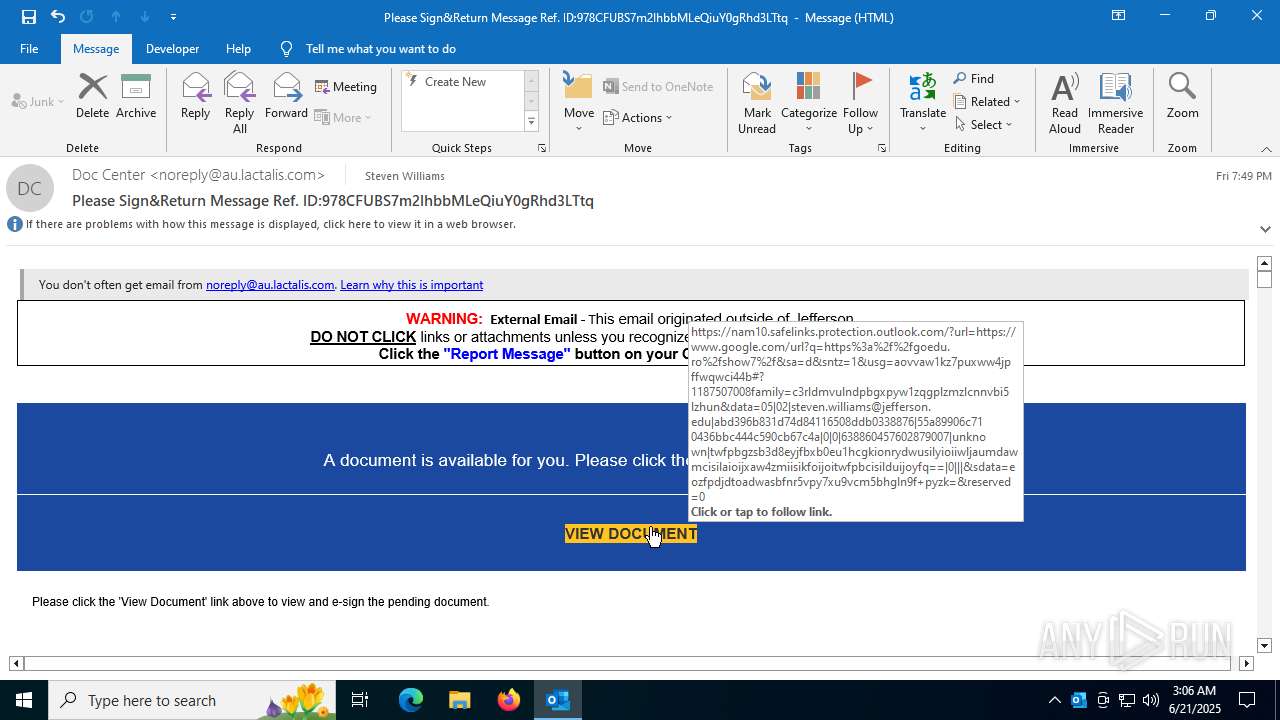Delete this email message
Image resolution: width=1280 pixels, height=720 pixels.
coord(92,96)
